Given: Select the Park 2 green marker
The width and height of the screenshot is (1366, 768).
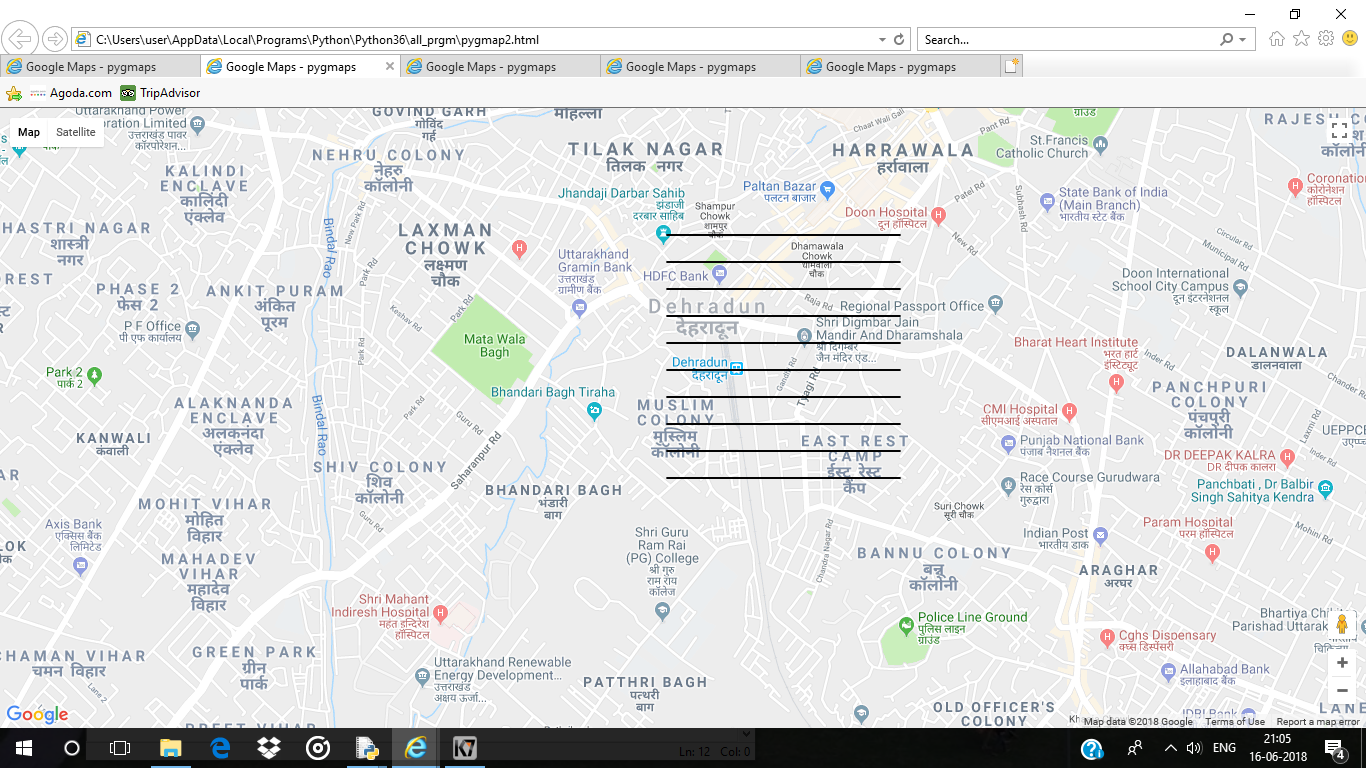Looking at the screenshot, I should [x=94, y=376].
